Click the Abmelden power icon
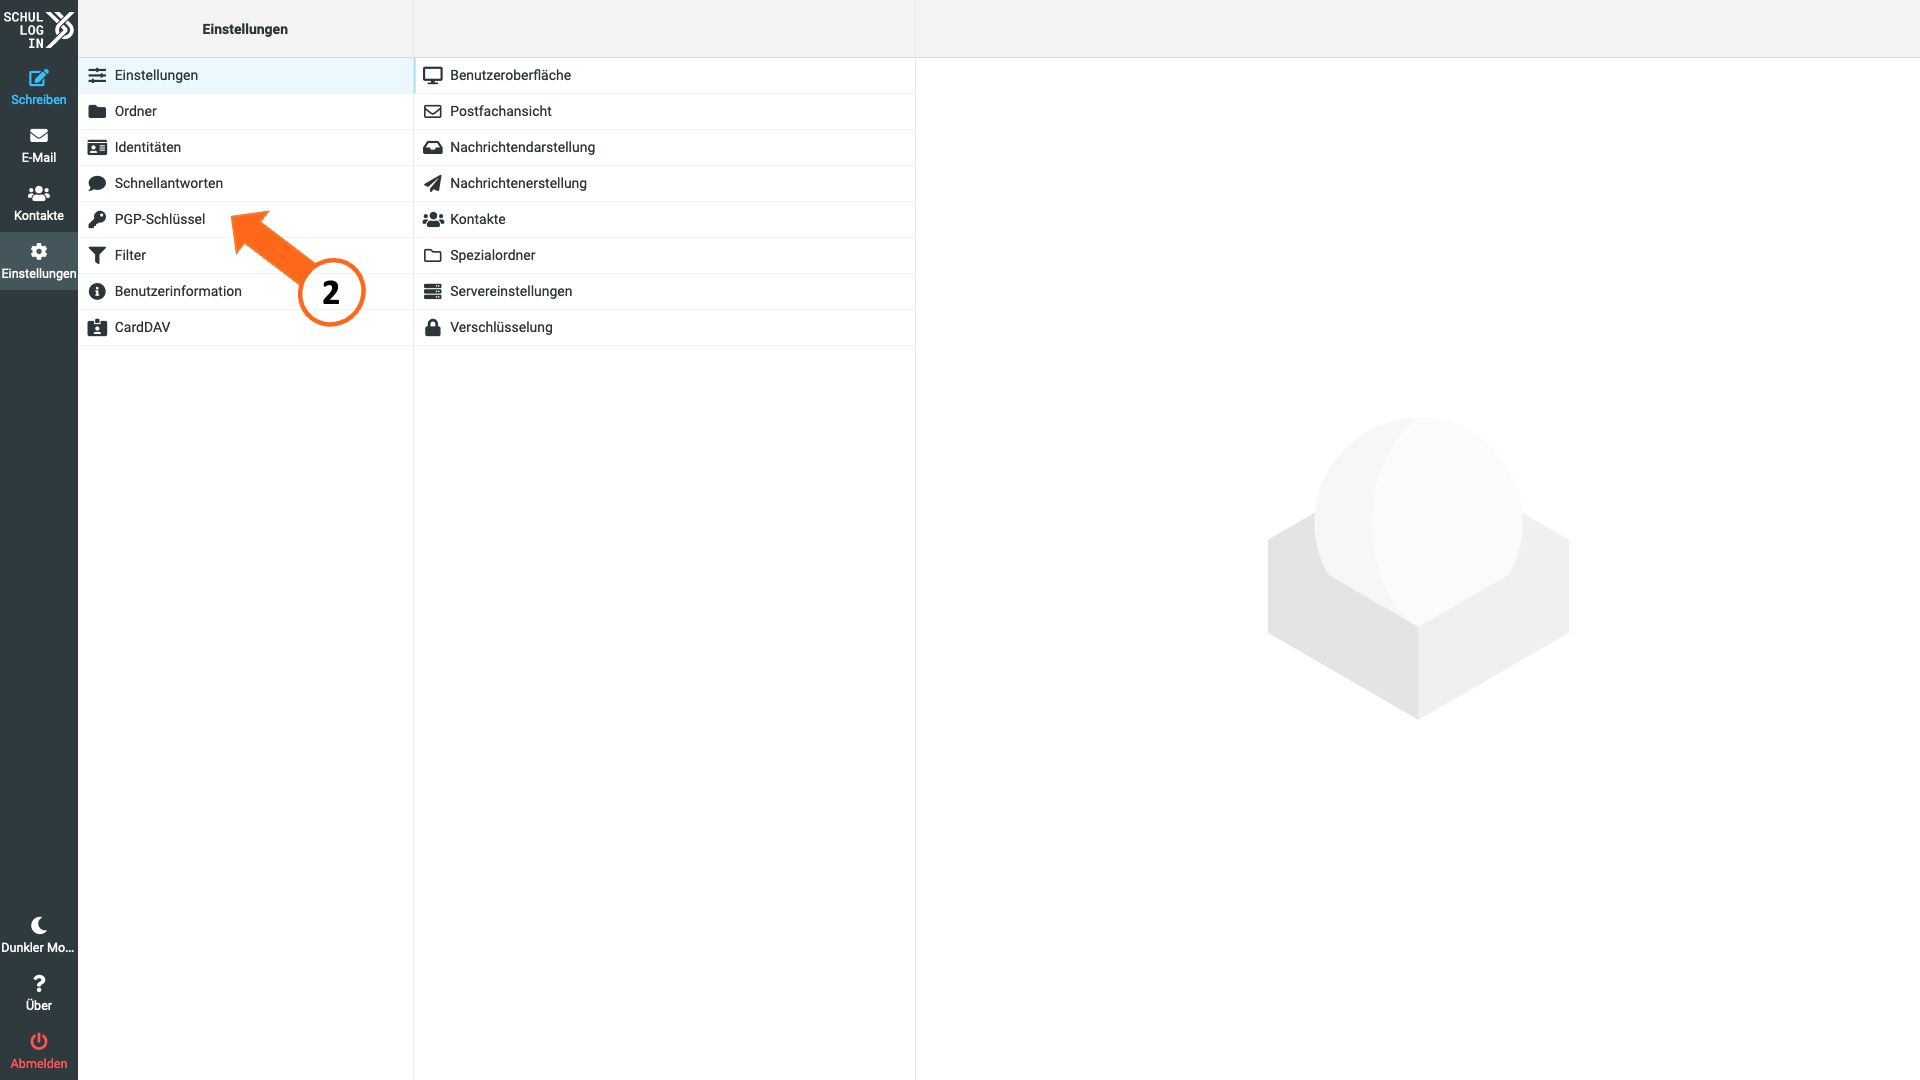This screenshot has height=1080, width=1920. 39,1041
